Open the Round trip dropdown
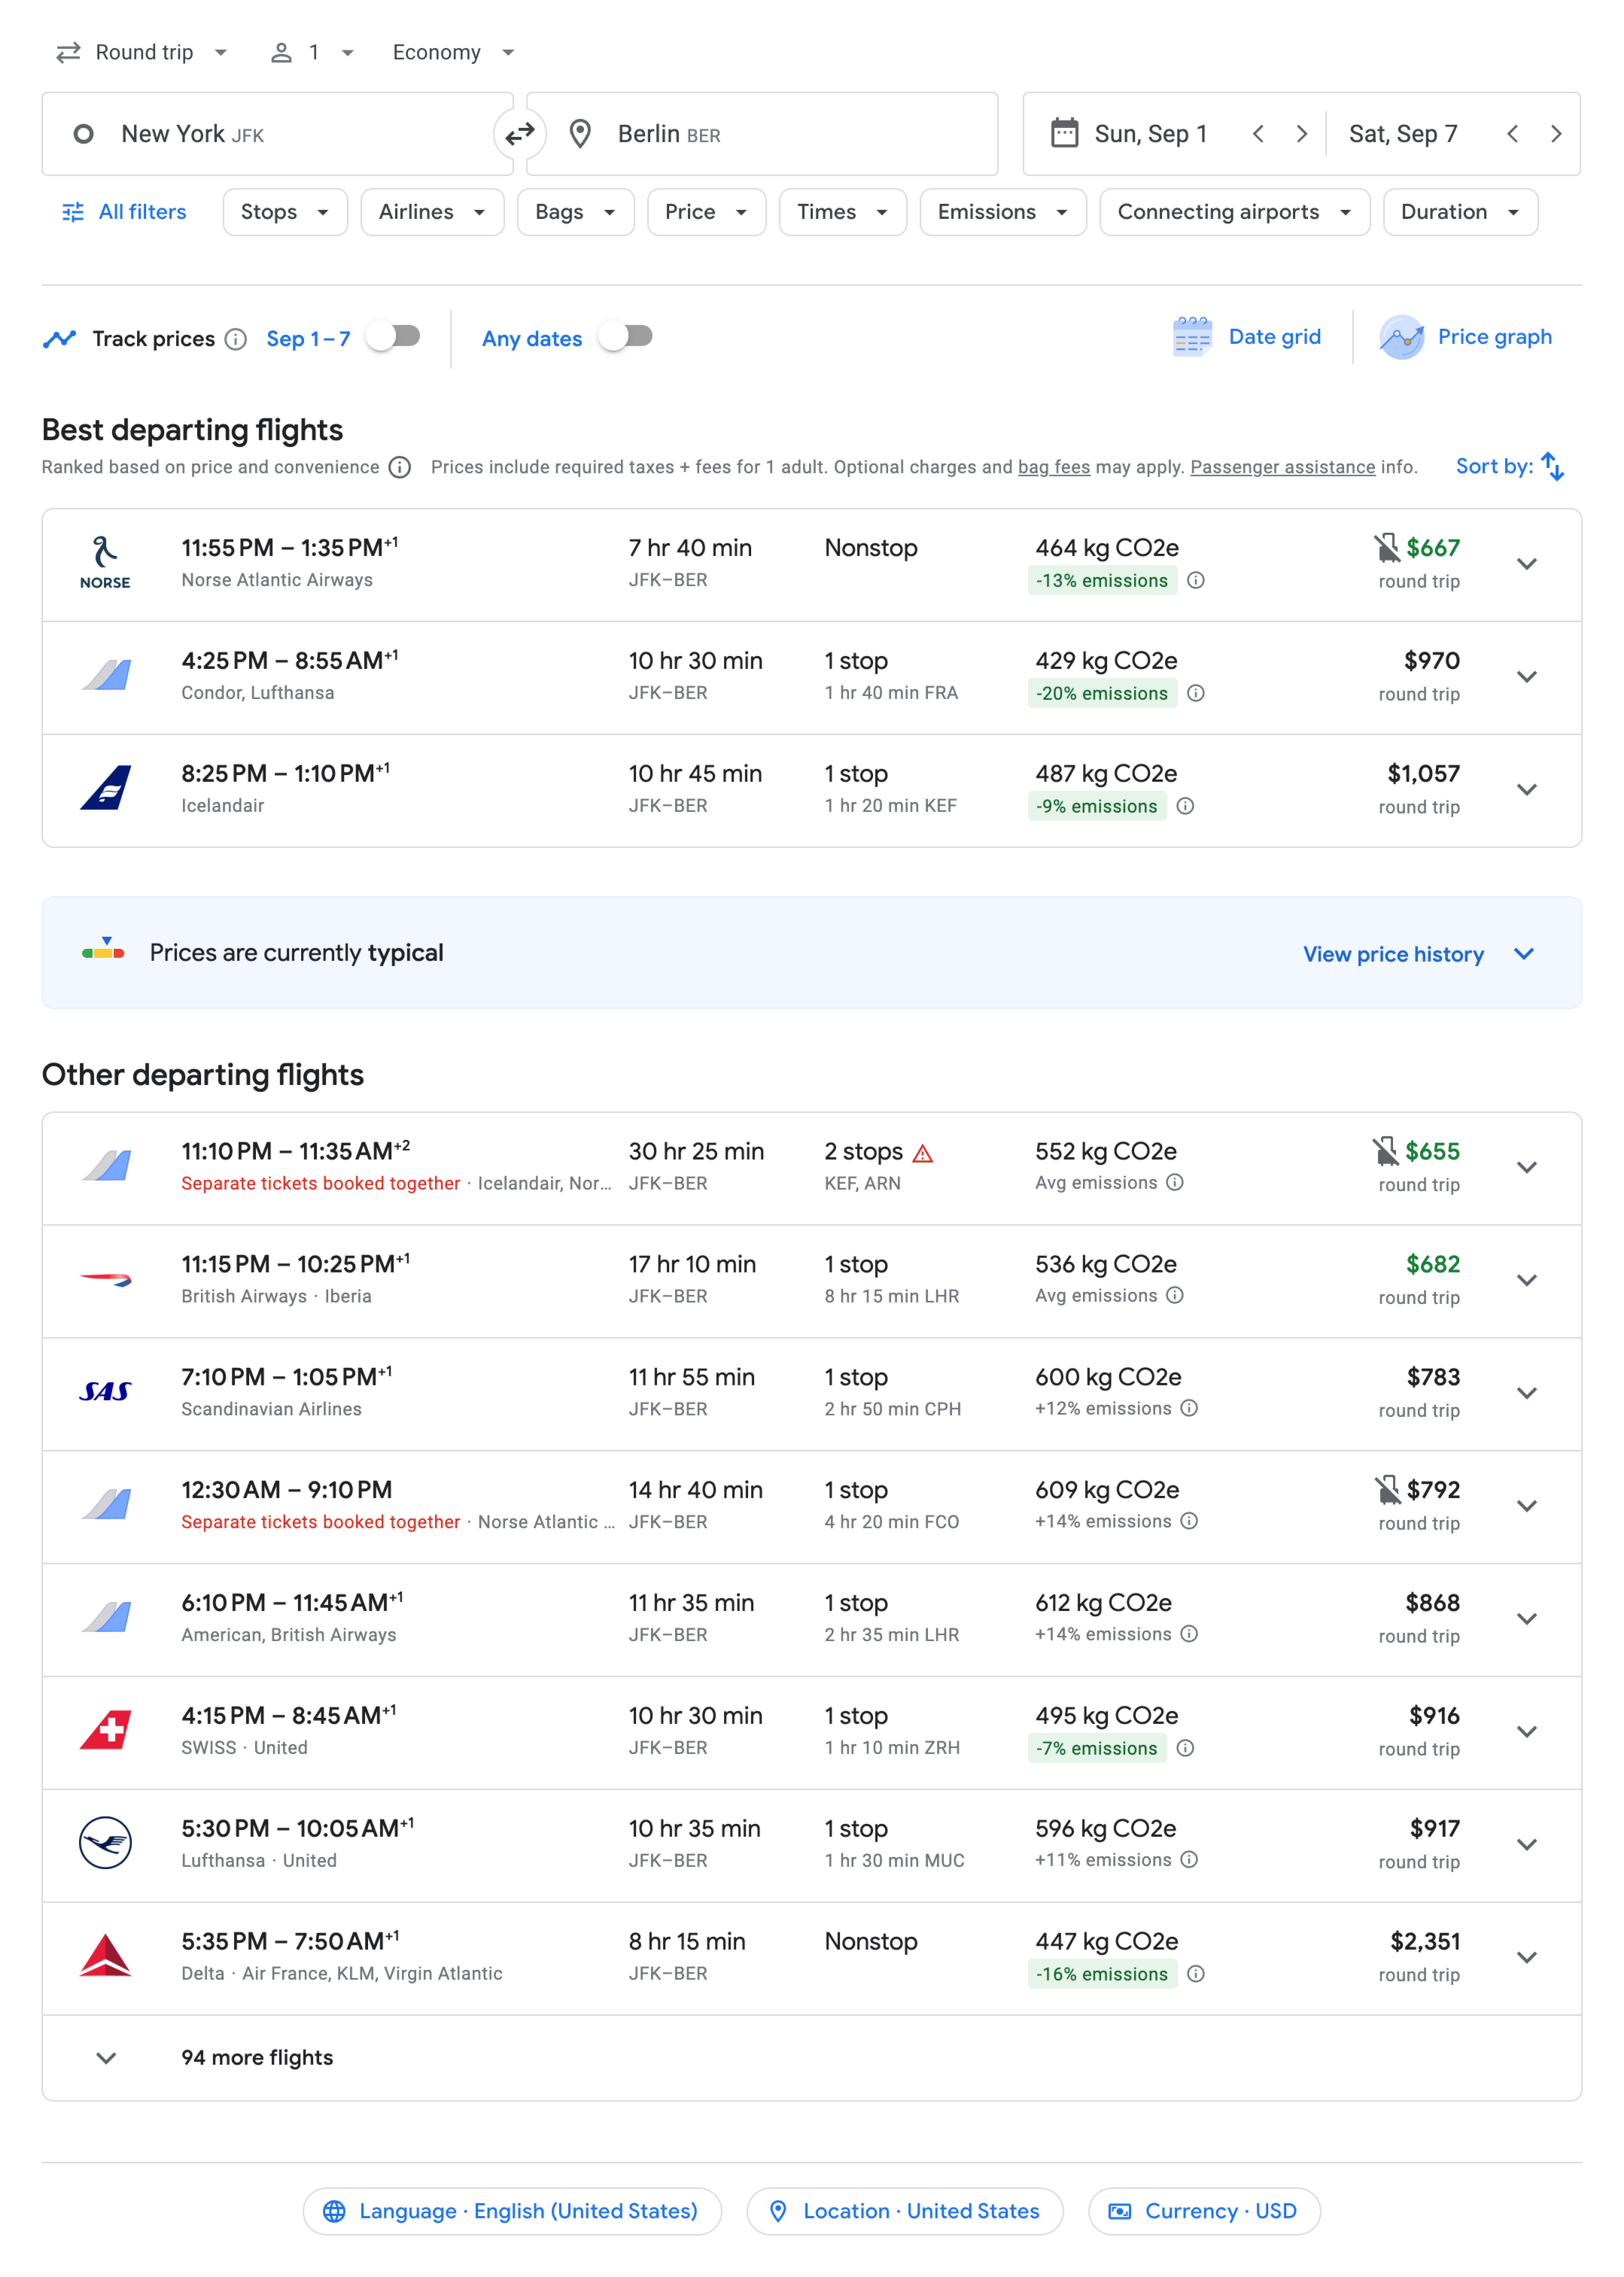The height and width of the screenshot is (2277, 1624). point(143,52)
